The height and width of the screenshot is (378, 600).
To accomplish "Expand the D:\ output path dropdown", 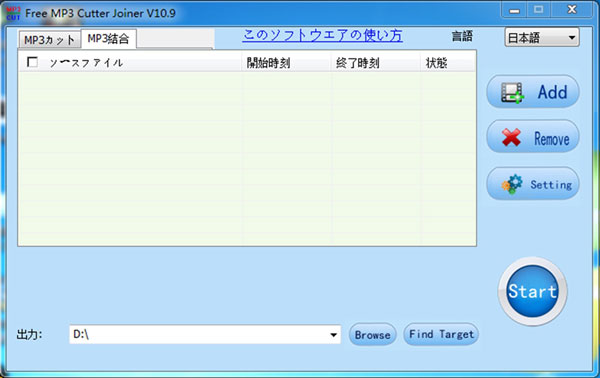I will point(333,335).
